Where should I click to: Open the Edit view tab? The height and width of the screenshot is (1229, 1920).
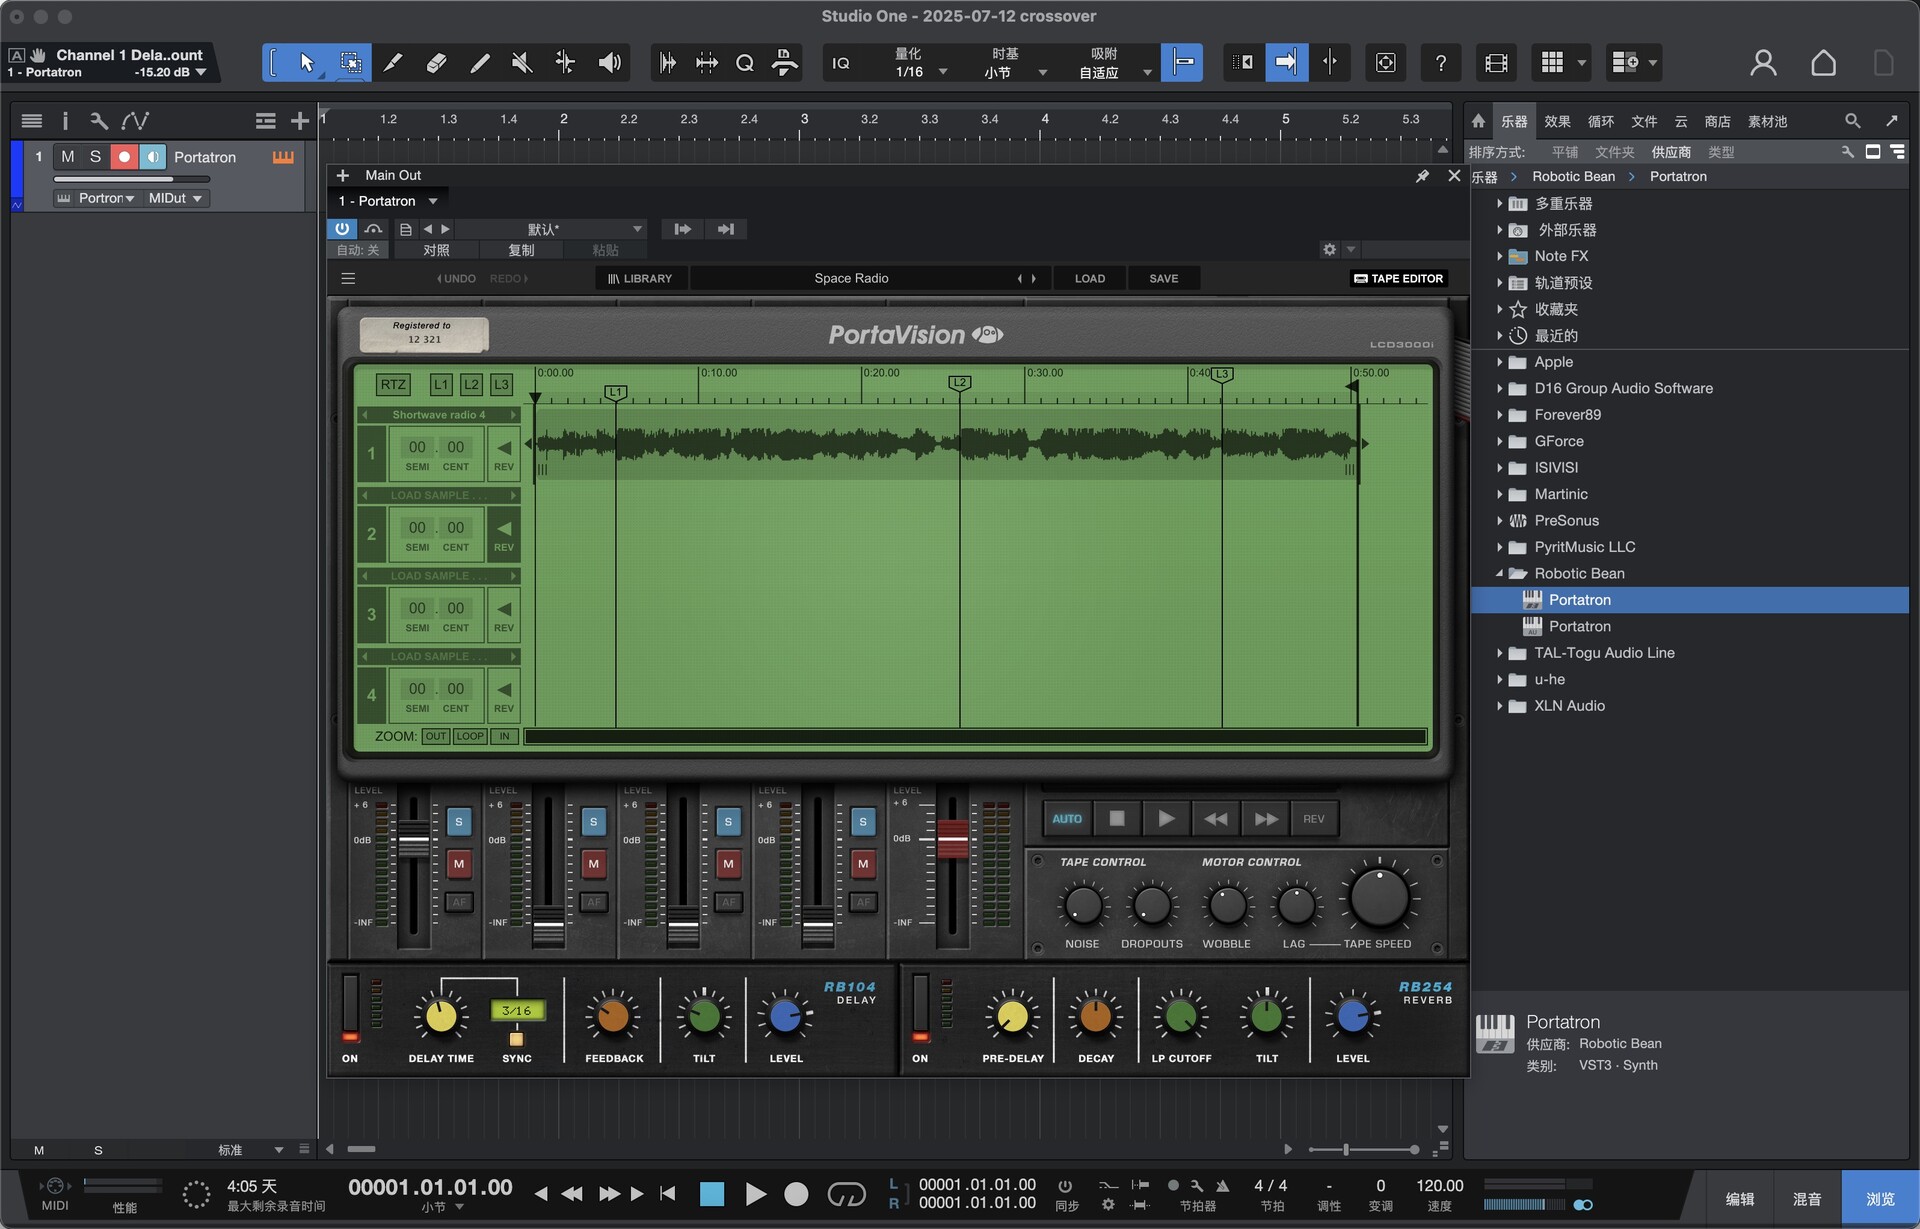[1739, 1198]
